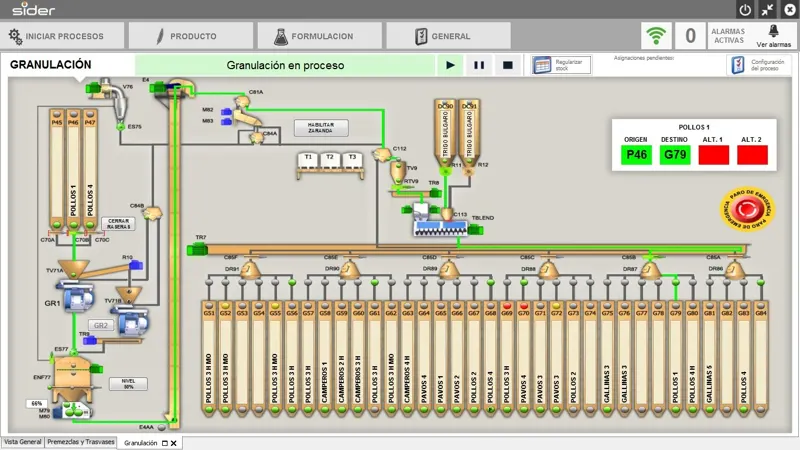Viewport: 800px width, 450px height.
Task: Click the green ORIGEN P46 indicator
Action: click(x=636, y=155)
